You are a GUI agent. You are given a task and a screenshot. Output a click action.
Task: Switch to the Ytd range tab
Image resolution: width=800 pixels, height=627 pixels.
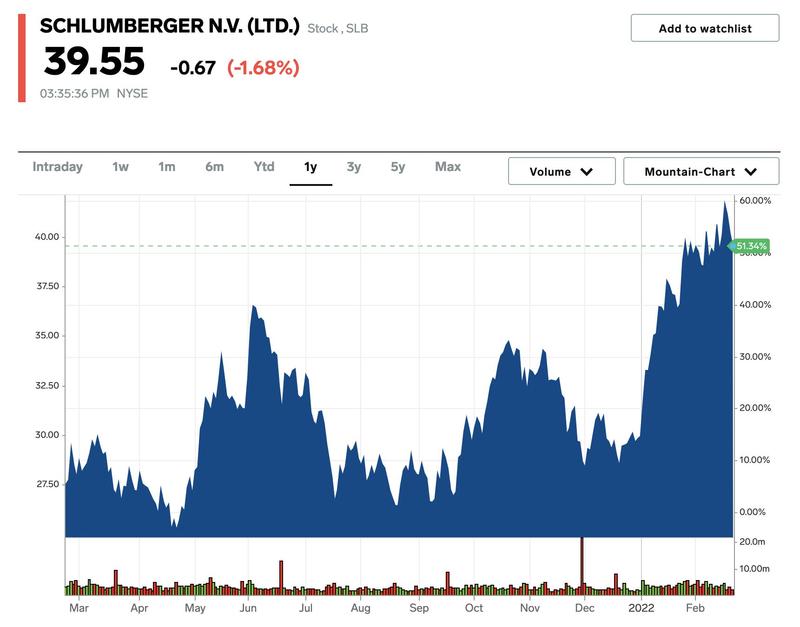point(264,167)
